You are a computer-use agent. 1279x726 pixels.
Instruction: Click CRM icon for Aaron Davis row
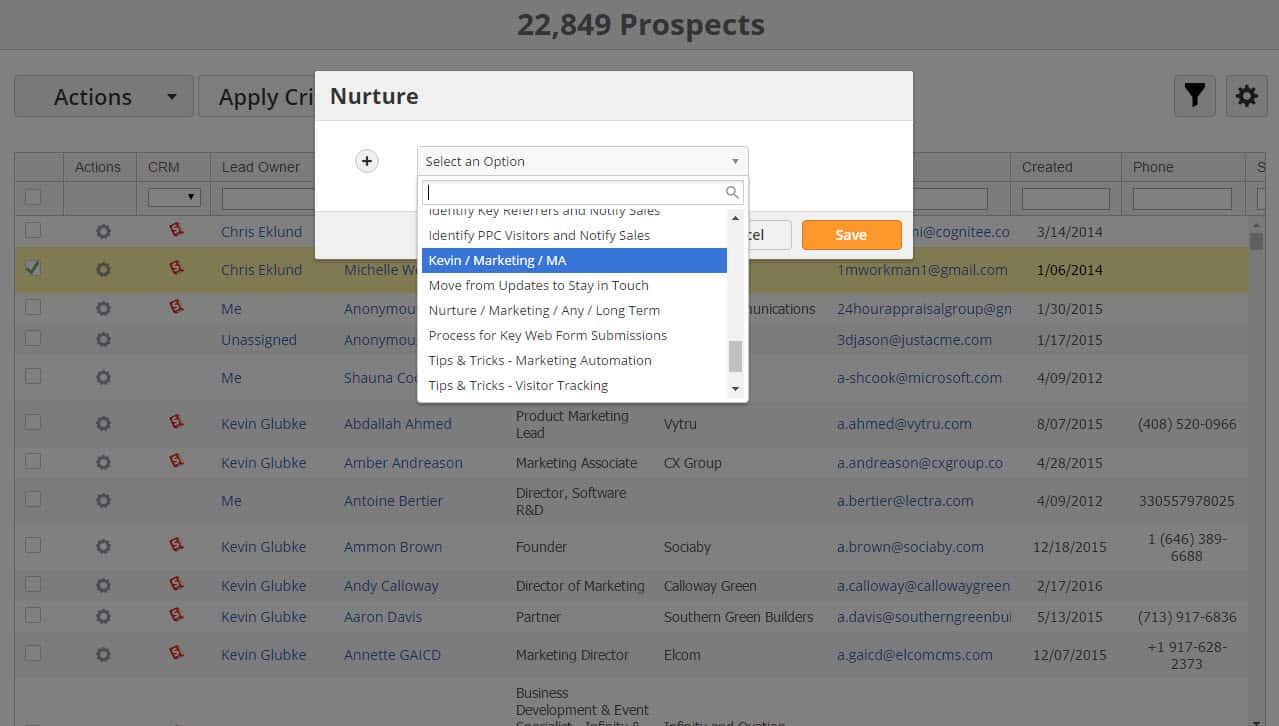176,615
